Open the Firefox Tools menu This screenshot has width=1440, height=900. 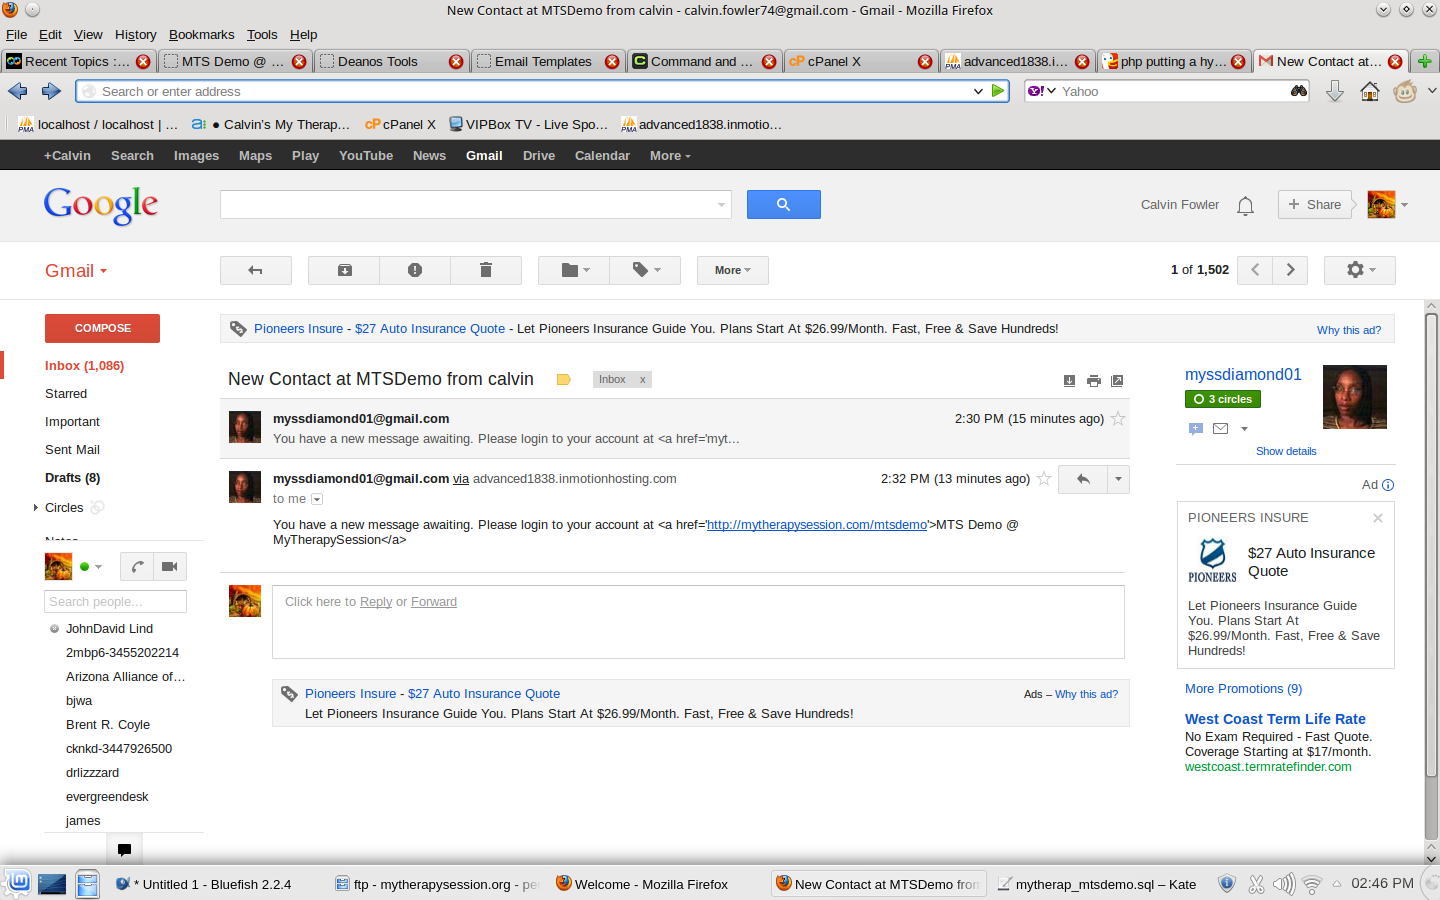262,34
